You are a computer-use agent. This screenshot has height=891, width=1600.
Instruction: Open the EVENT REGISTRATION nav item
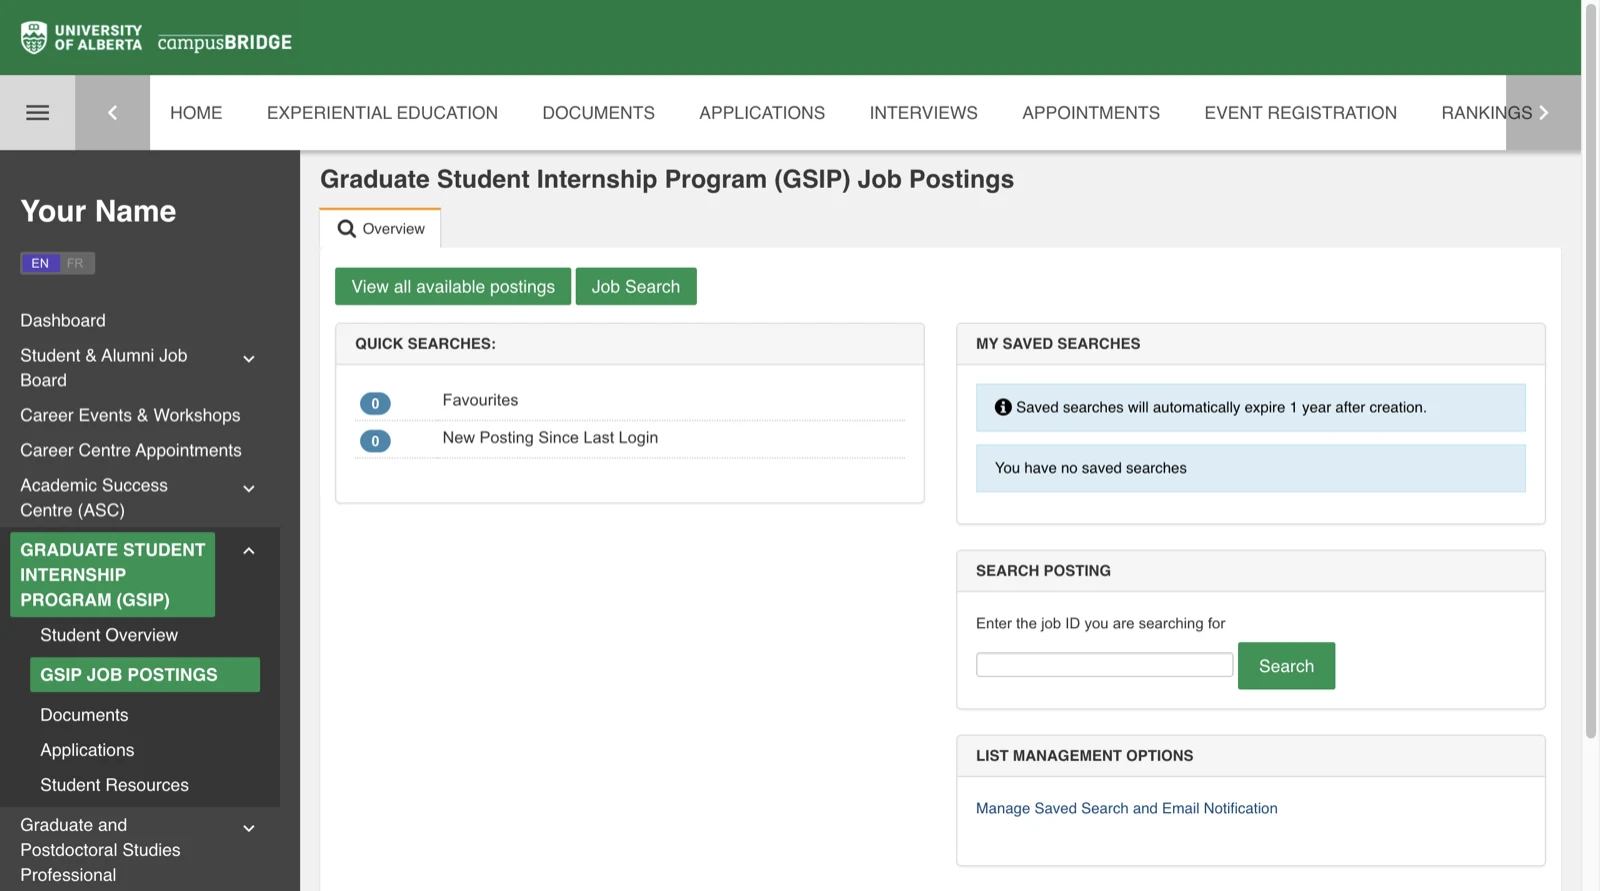pos(1300,113)
